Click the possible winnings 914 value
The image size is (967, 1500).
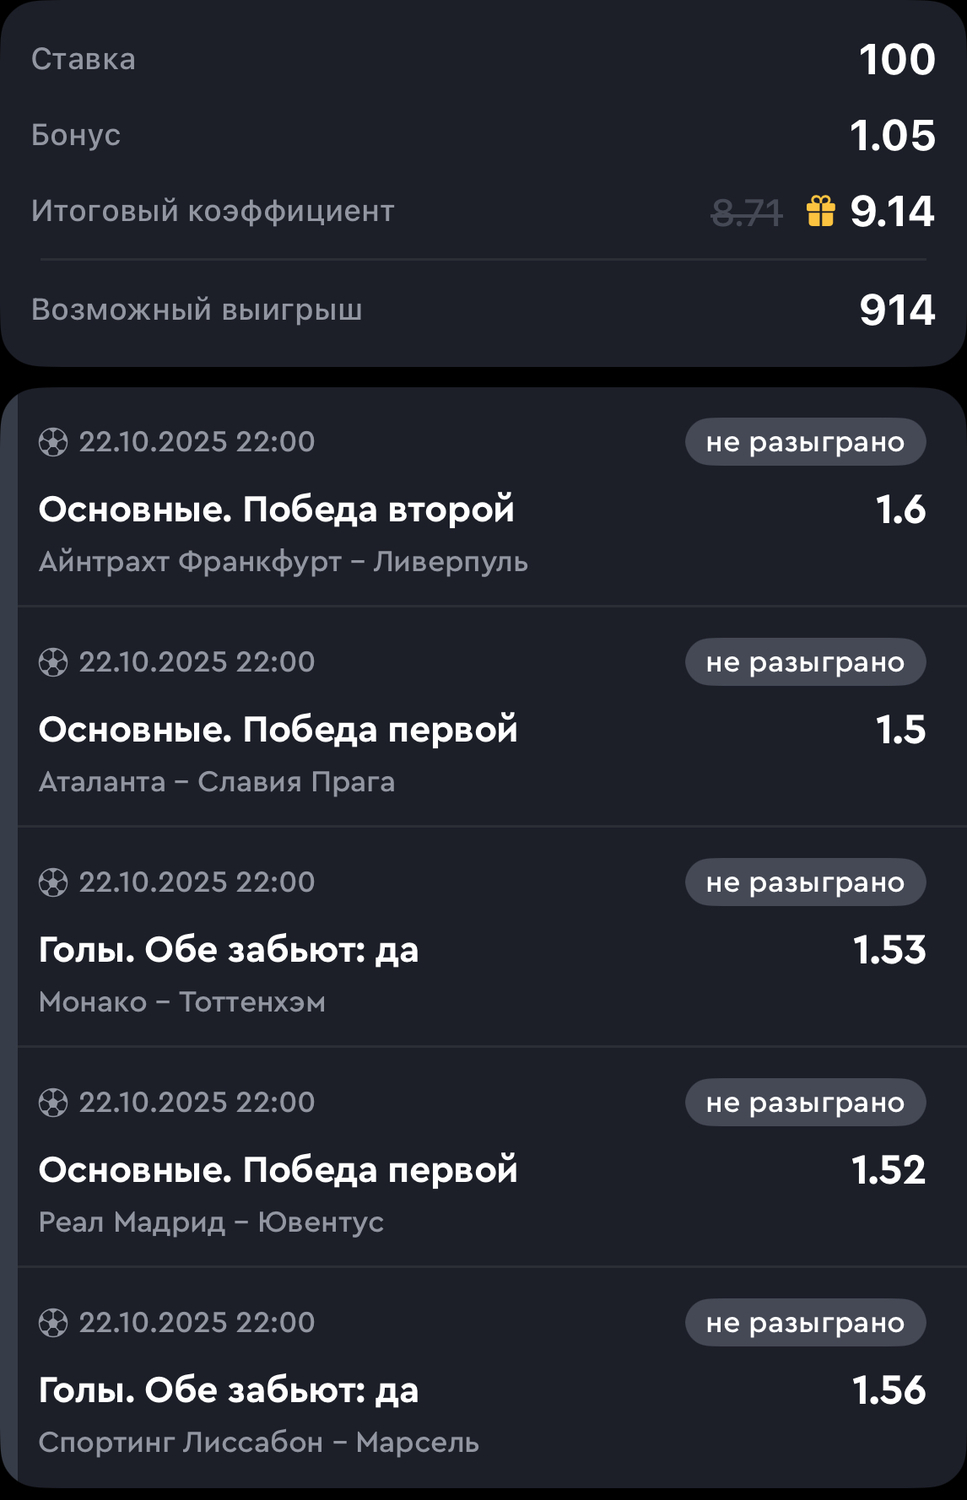897,310
